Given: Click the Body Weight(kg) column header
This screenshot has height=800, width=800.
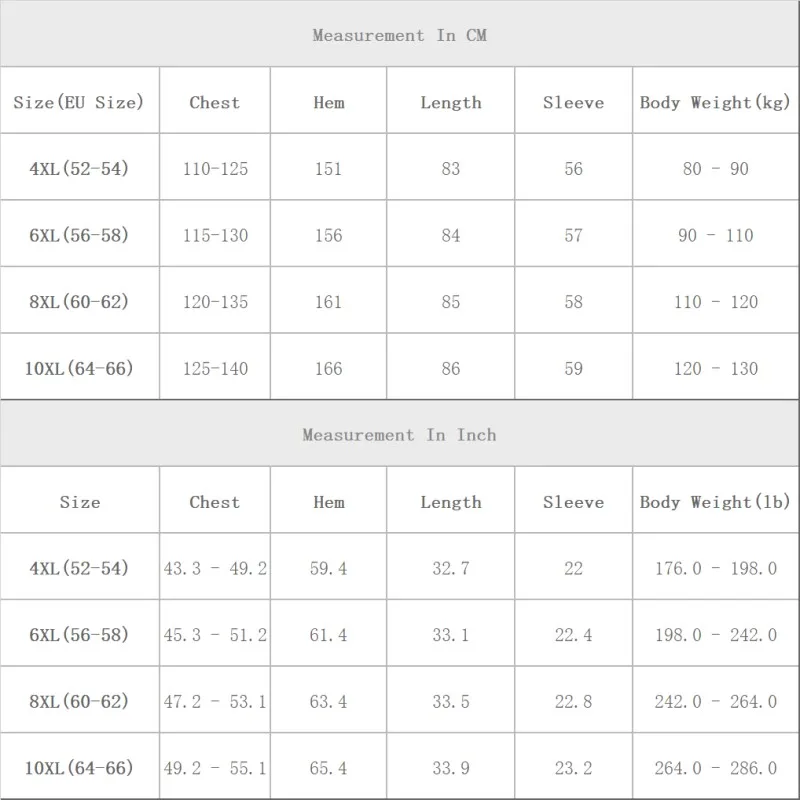Looking at the screenshot, I should click(715, 102).
